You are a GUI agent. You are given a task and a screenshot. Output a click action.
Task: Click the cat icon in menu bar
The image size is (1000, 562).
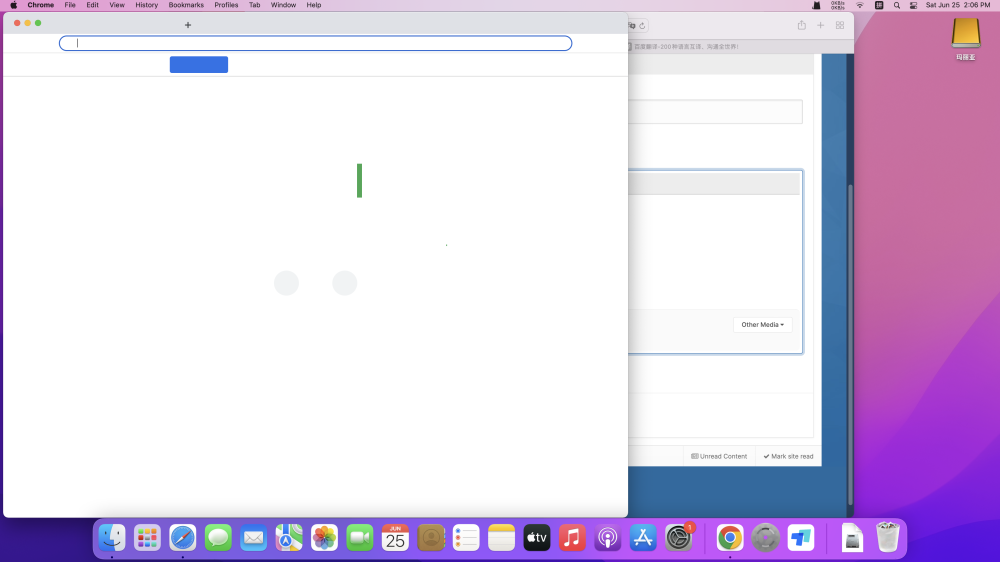click(x=816, y=5)
